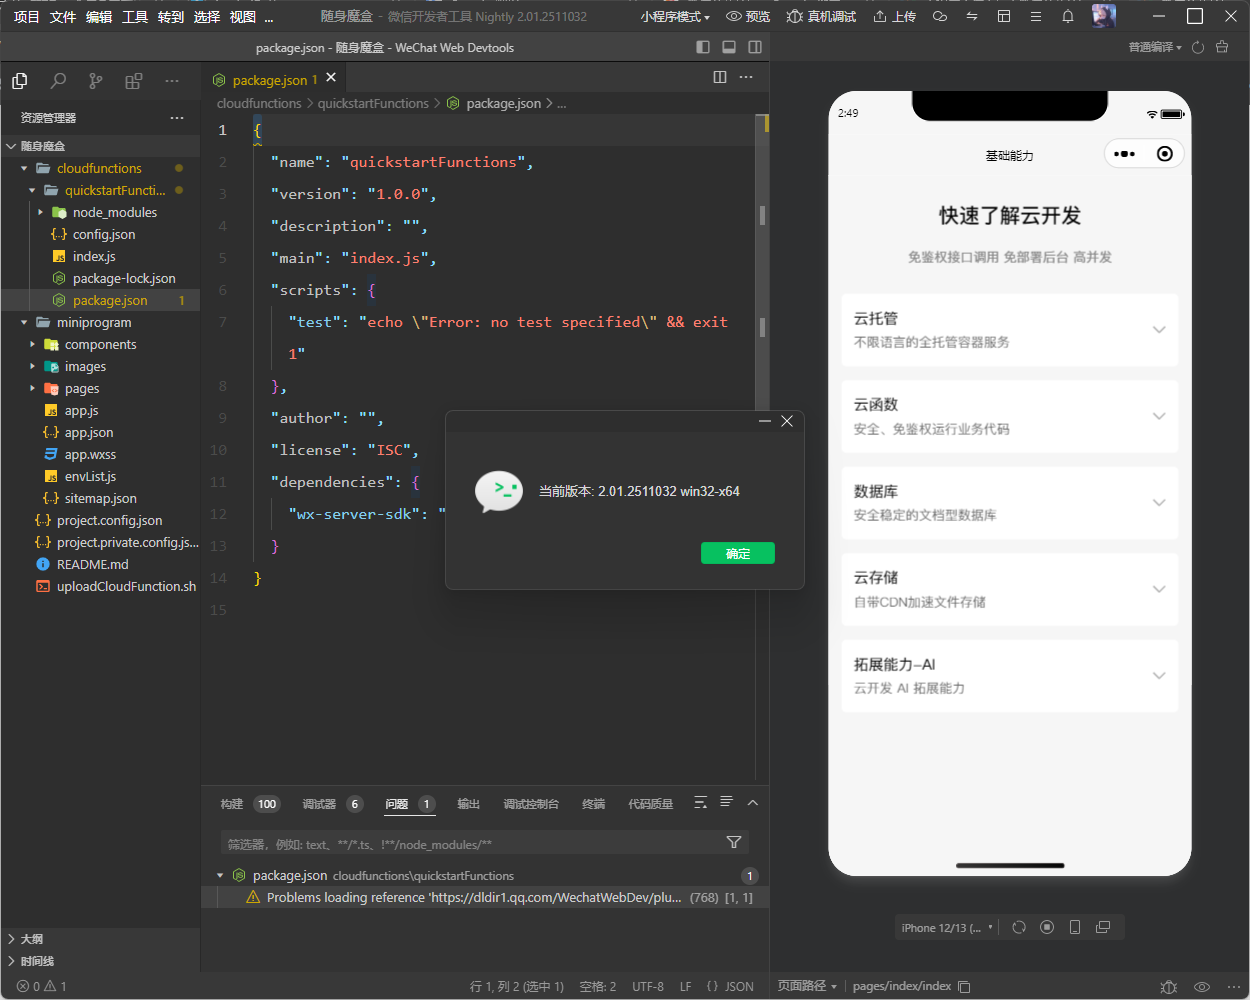
Task: Click the simulator phone device icon
Action: 1075,927
